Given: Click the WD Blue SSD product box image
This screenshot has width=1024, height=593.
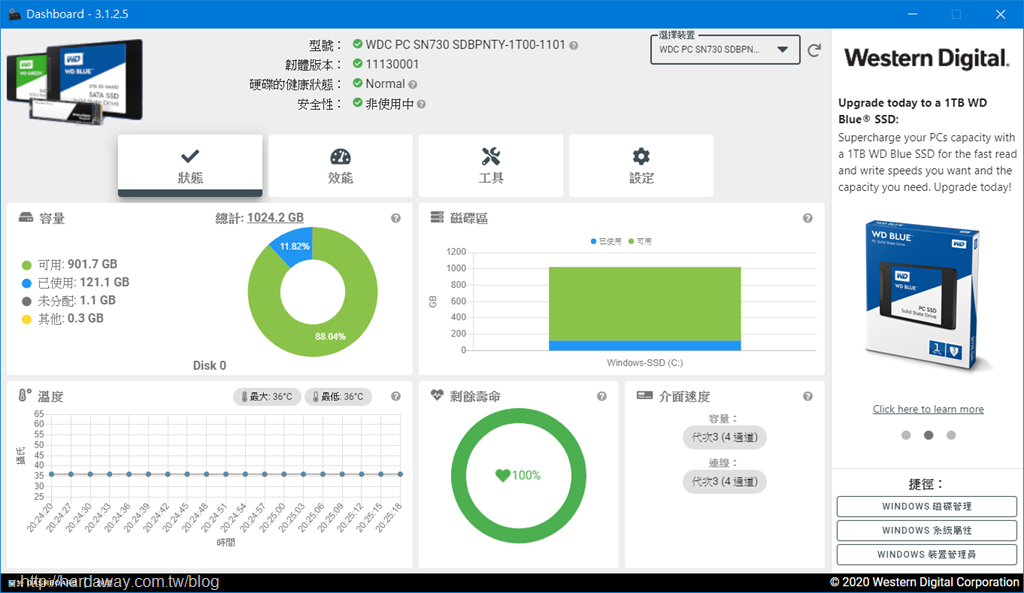Looking at the screenshot, I should pyautogui.click(x=924, y=297).
